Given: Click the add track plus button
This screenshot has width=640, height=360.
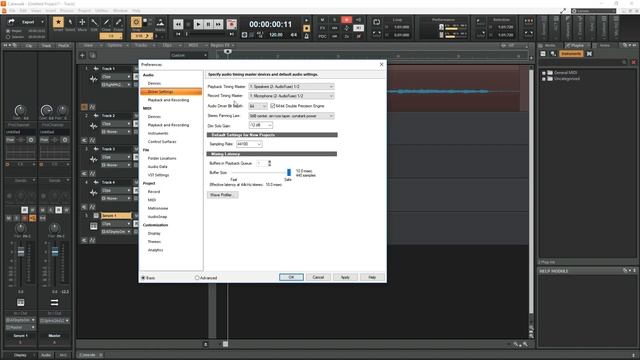Looking at the screenshot, I should pyautogui.click(x=82, y=56).
